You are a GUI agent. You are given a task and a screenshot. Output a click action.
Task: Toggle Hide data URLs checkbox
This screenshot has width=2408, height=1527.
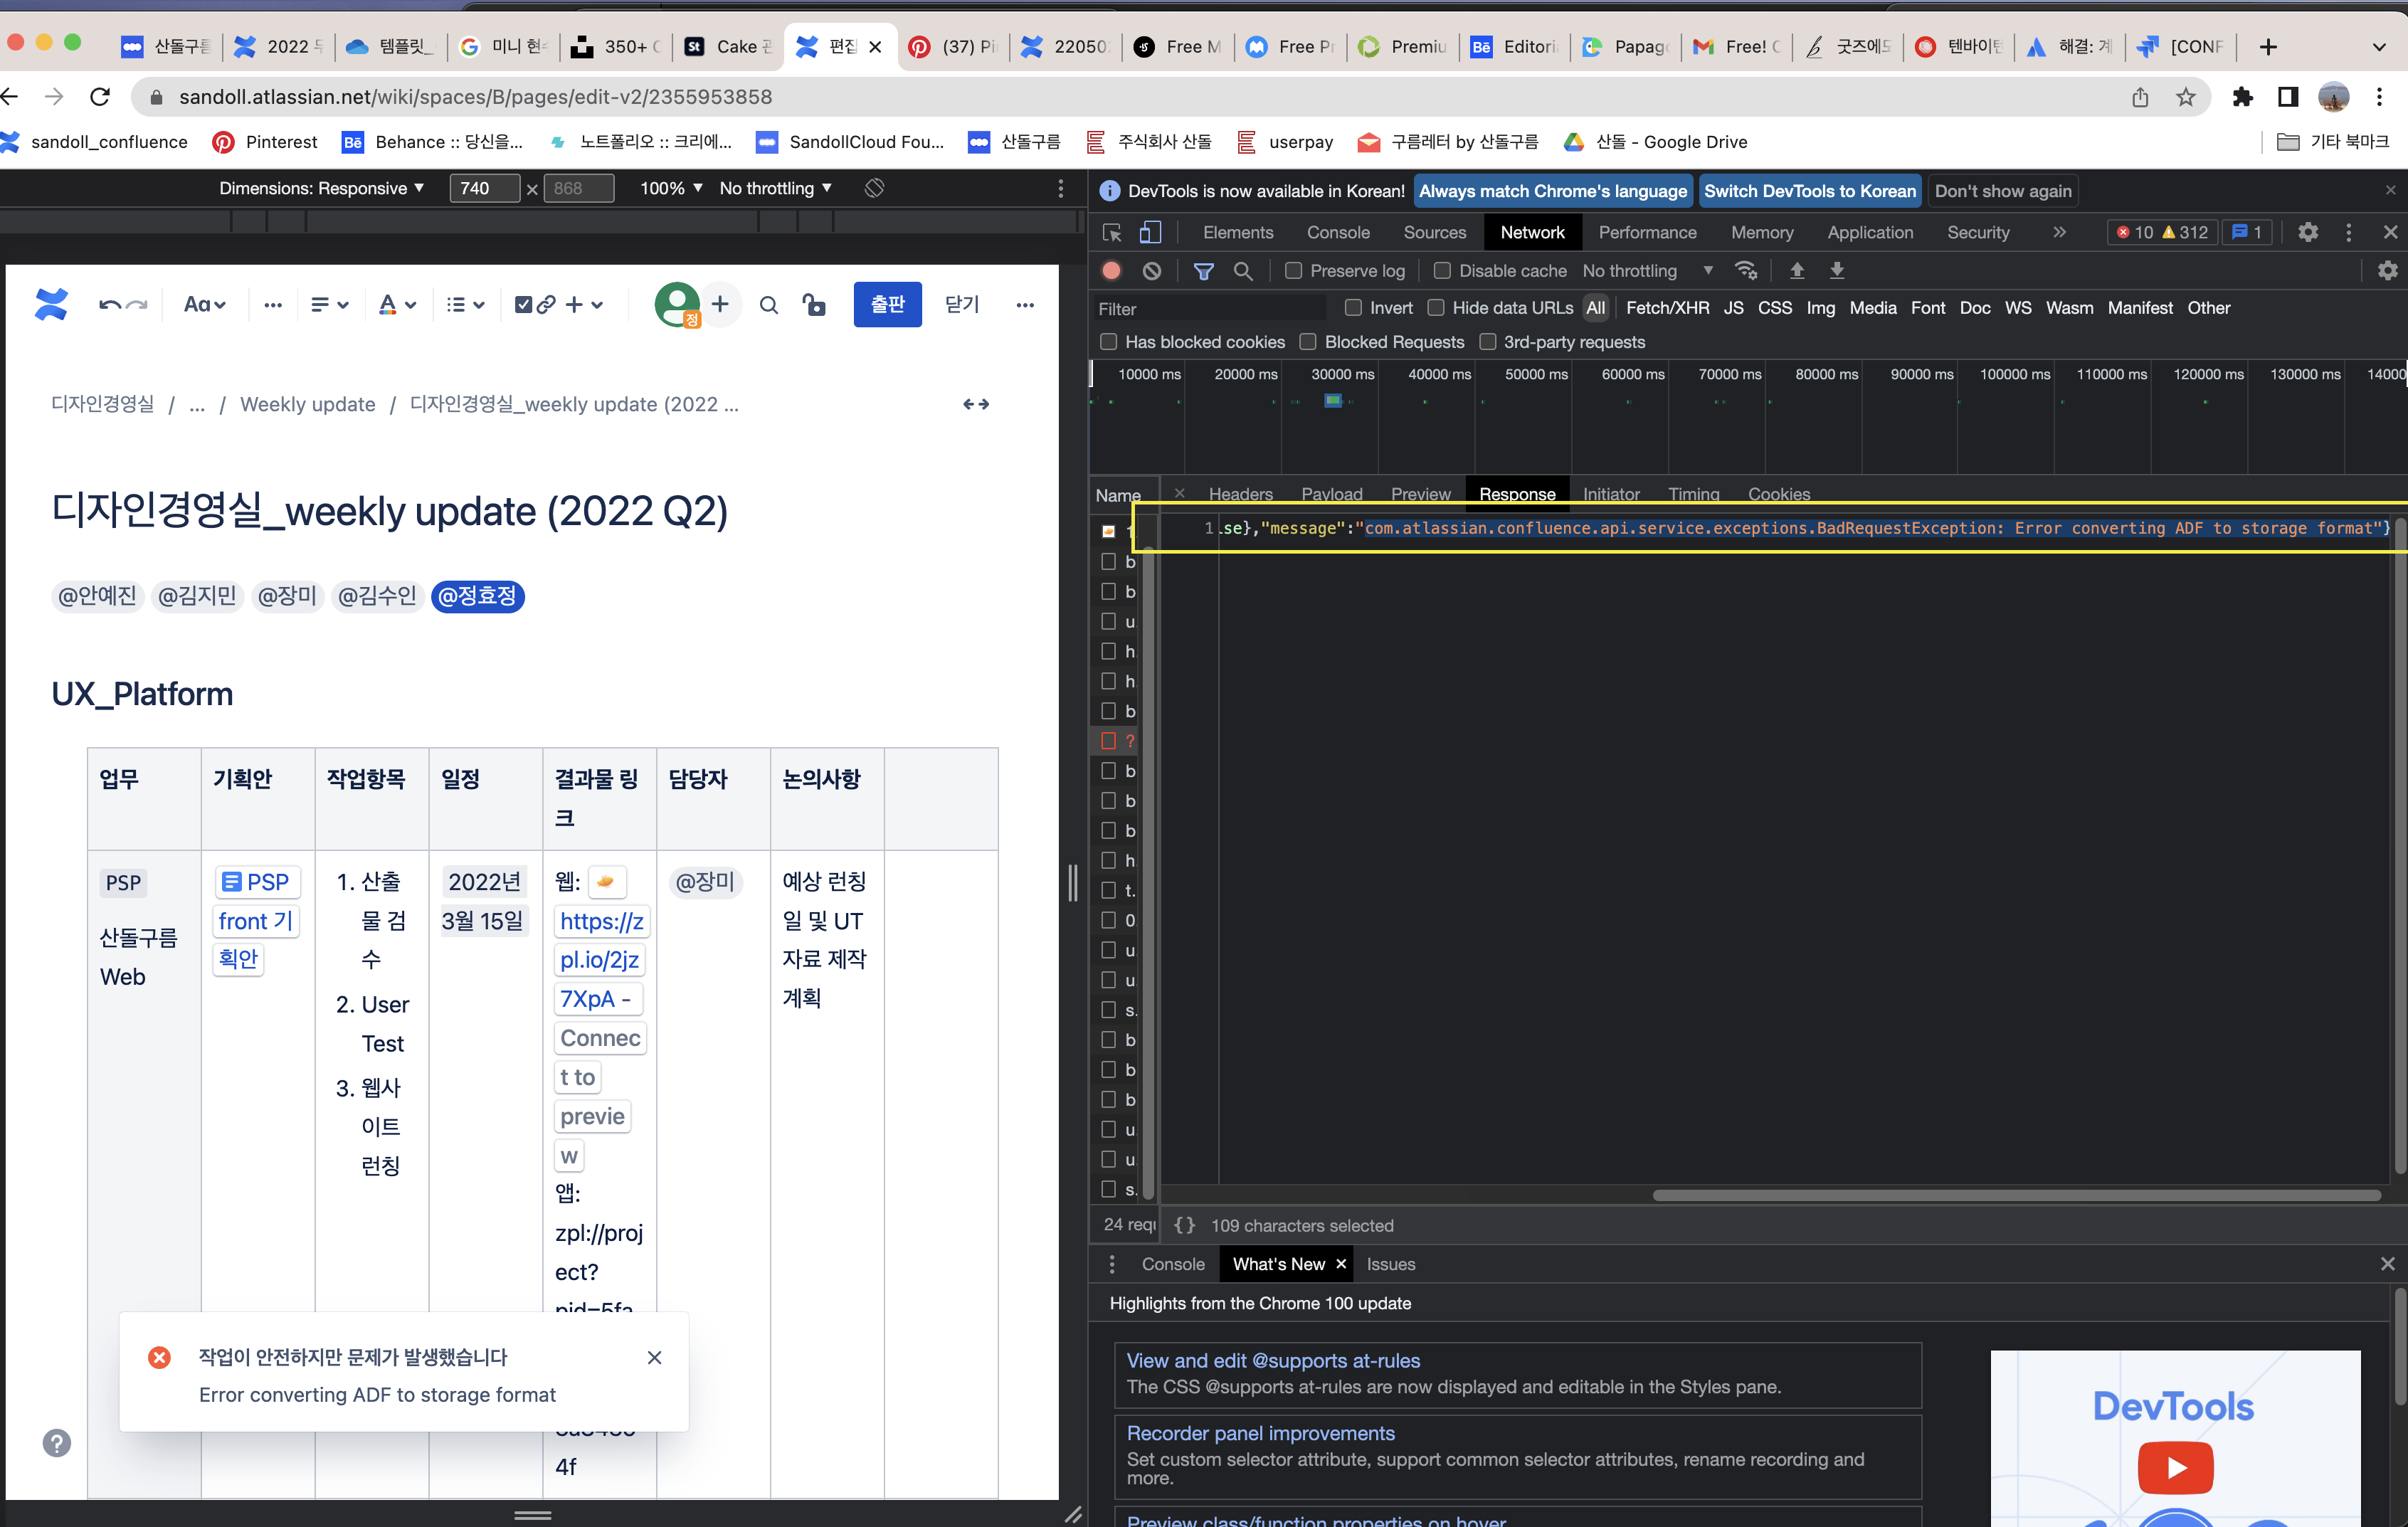[1436, 308]
